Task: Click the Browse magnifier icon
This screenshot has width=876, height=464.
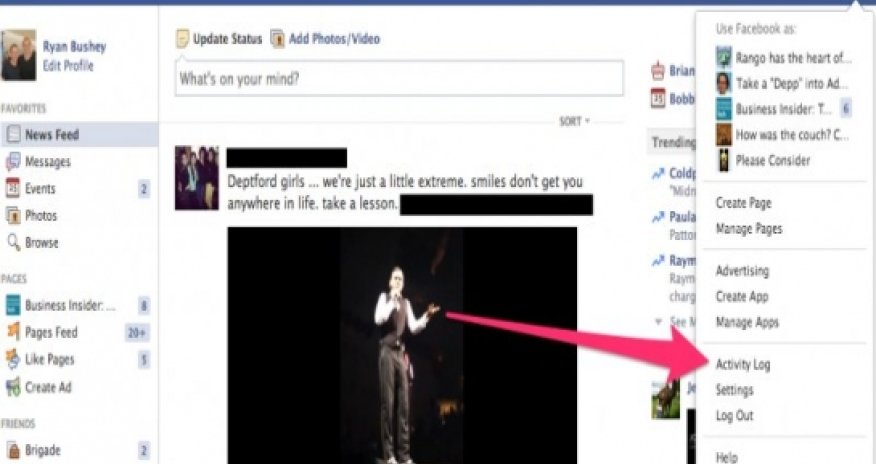Action: [x=13, y=242]
